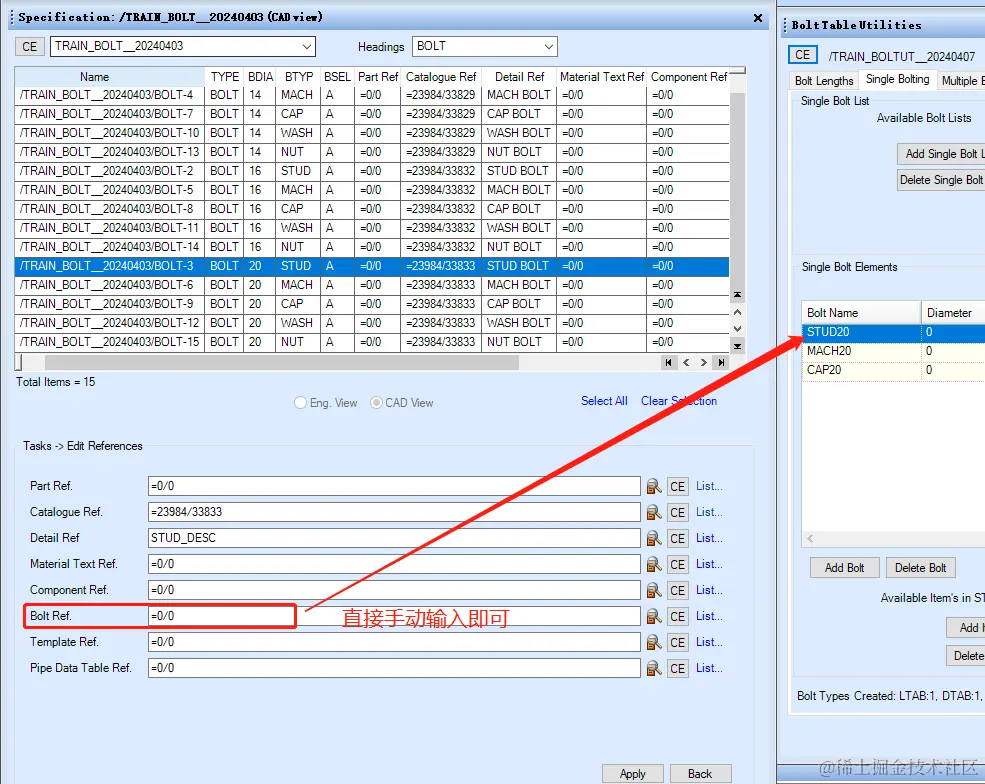
Task: Click the Catalogue Ref. input field
Action: click(394, 512)
